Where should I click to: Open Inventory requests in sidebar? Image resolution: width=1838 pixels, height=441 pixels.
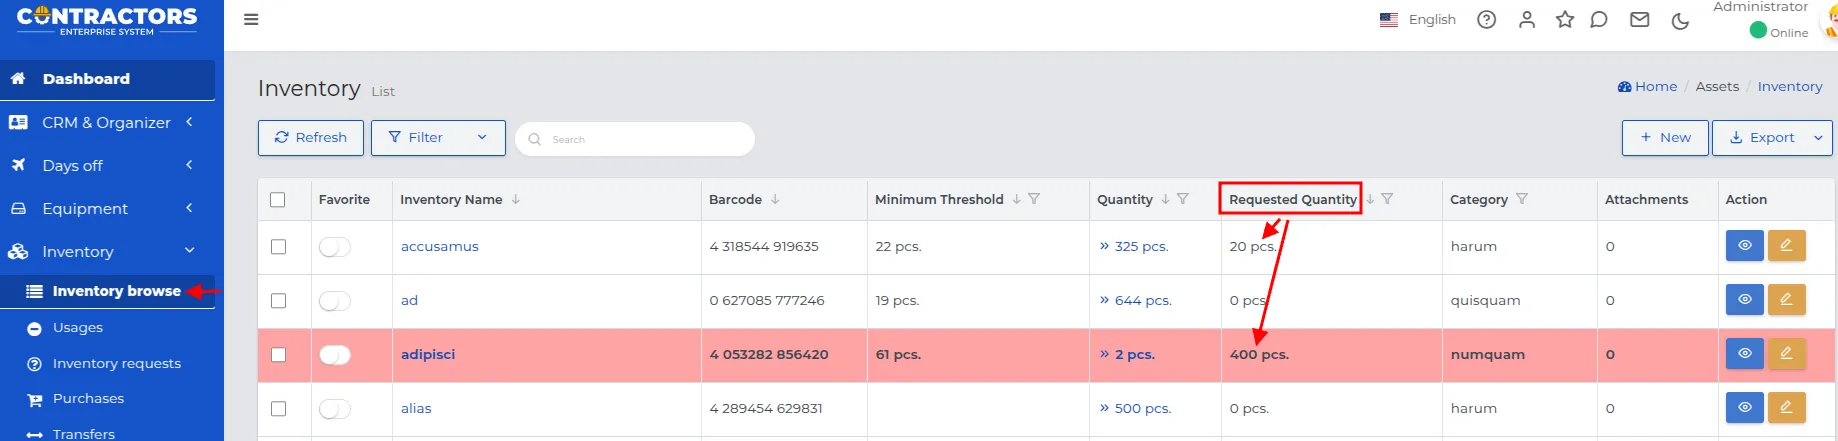(116, 364)
